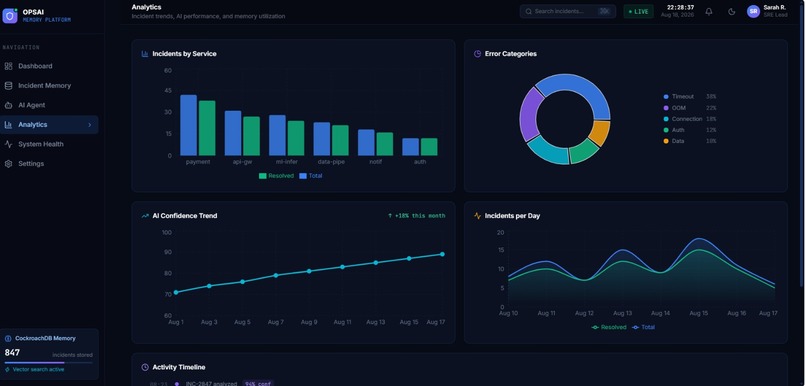Click the Incidents per Day pulse icon
The image size is (806, 386).
click(478, 216)
